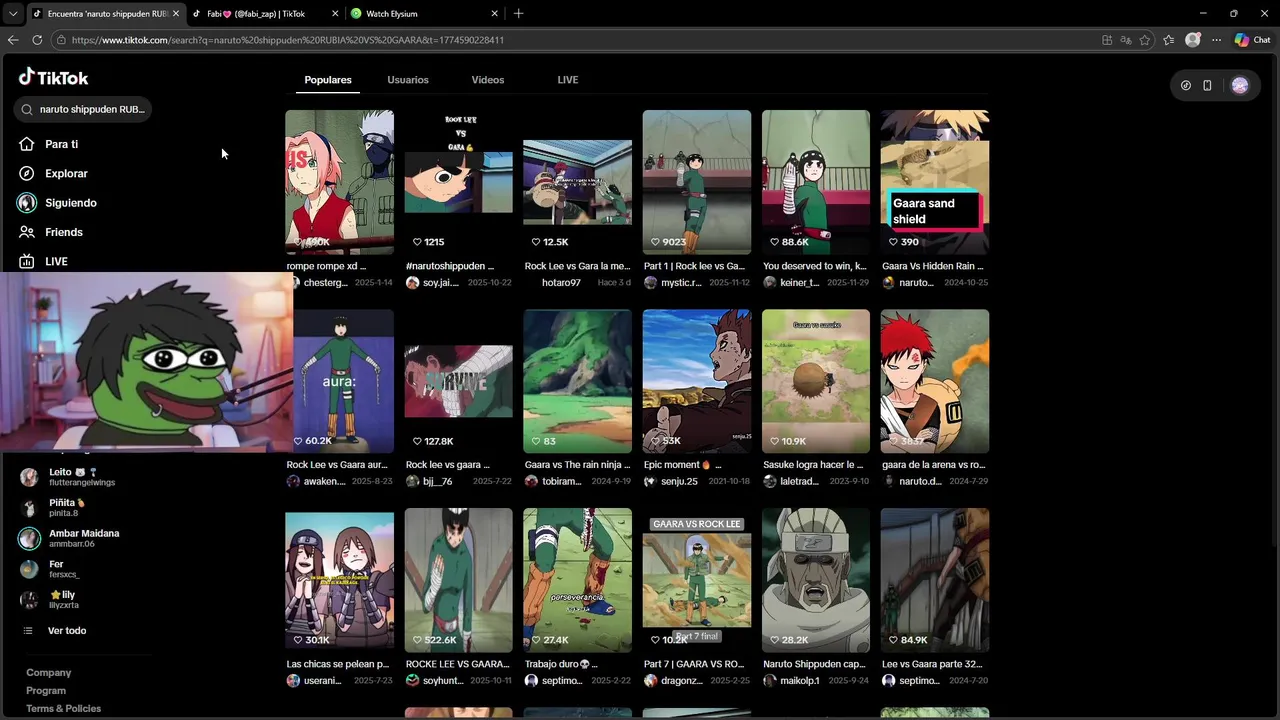Open the 'rompe rompe xd' video thumbnail
Image resolution: width=1280 pixels, height=720 pixels.
tap(339, 182)
